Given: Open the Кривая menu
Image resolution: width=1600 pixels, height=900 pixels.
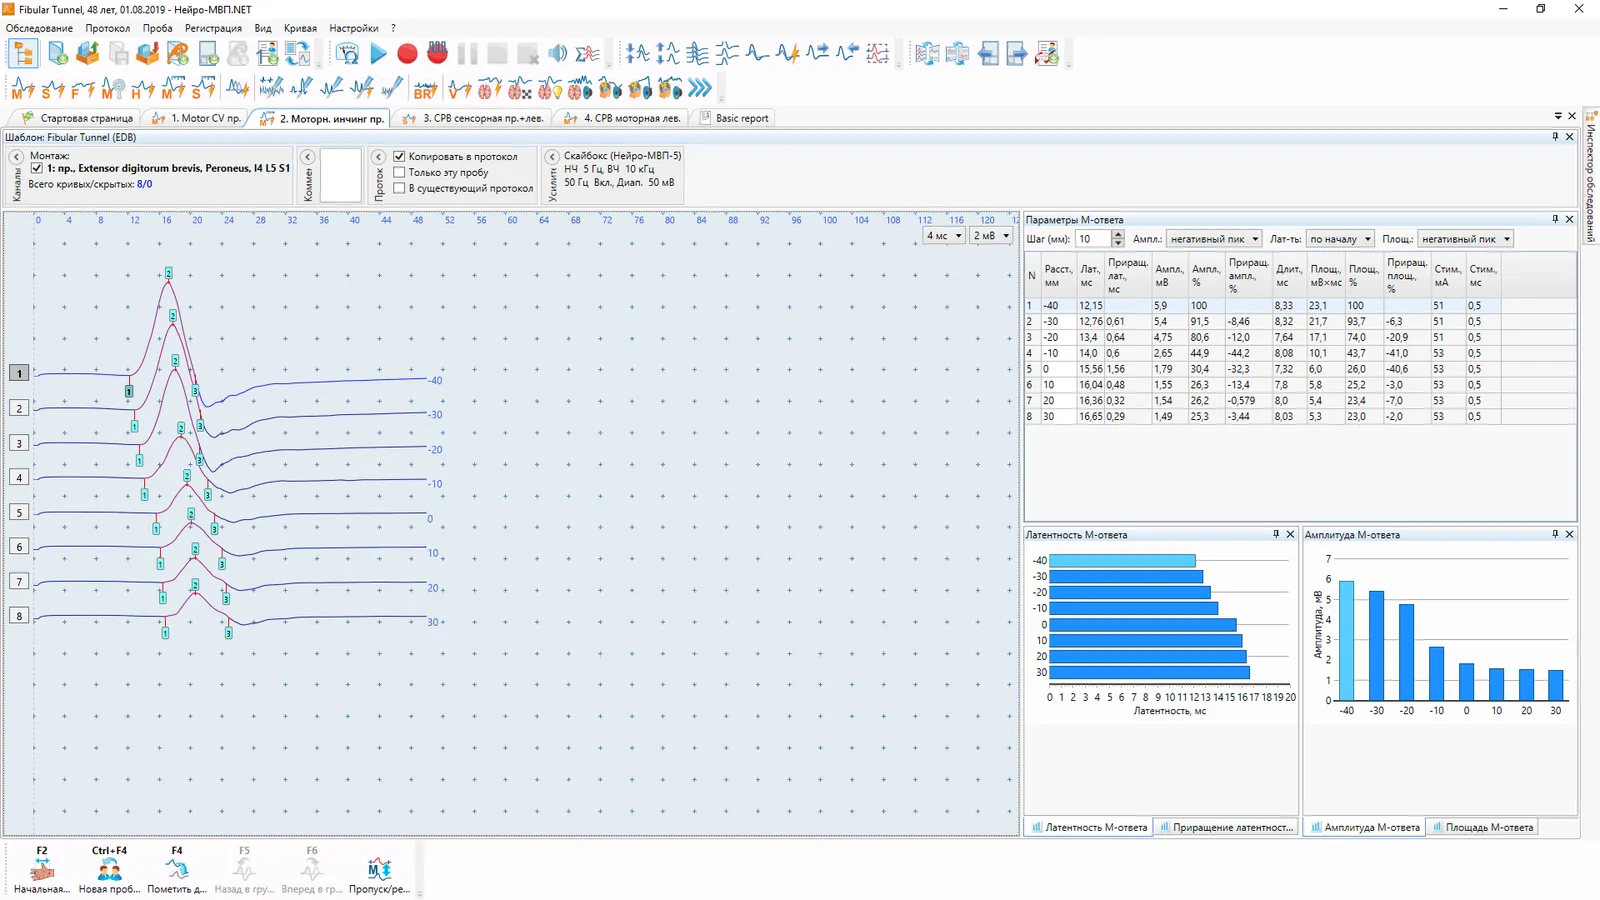Looking at the screenshot, I should click(300, 28).
